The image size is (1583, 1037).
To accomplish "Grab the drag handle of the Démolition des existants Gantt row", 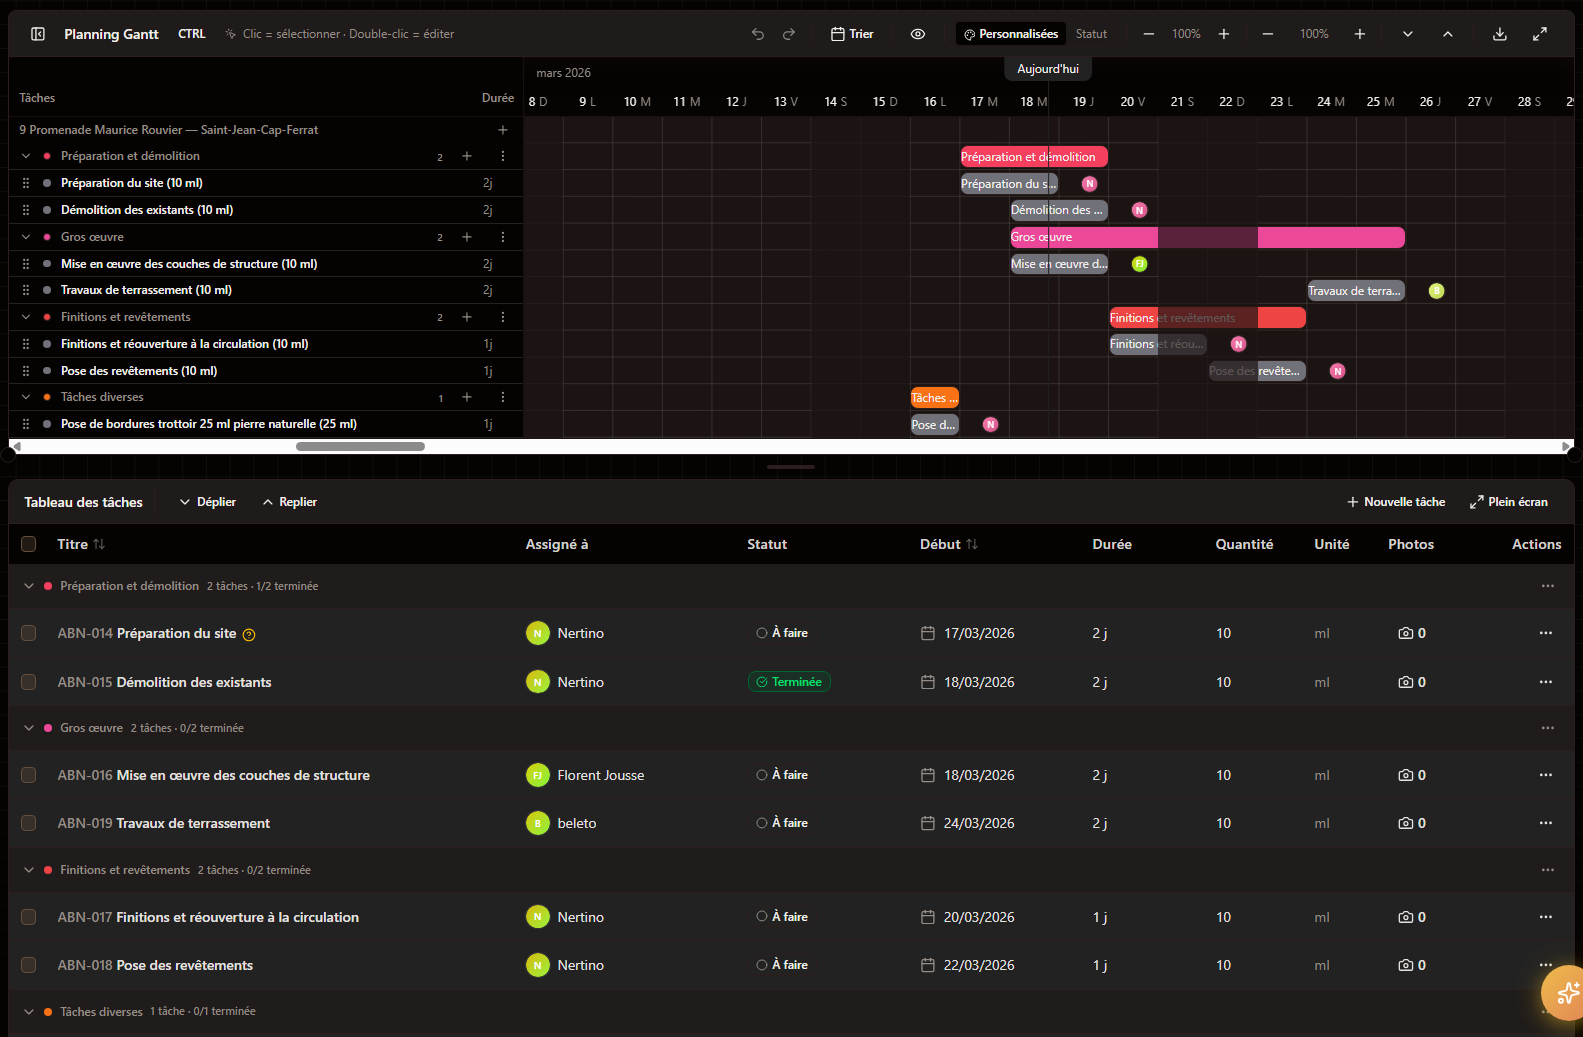I will [x=26, y=210].
